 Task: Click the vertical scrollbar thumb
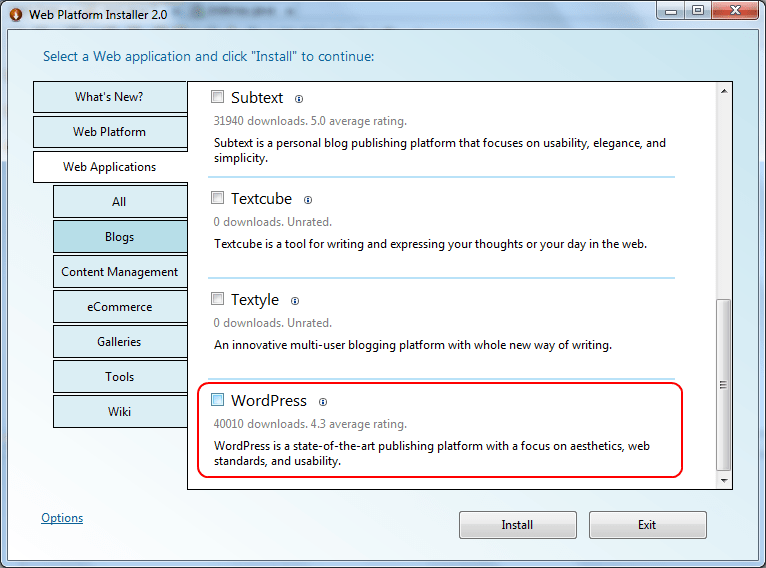[724, 385]
